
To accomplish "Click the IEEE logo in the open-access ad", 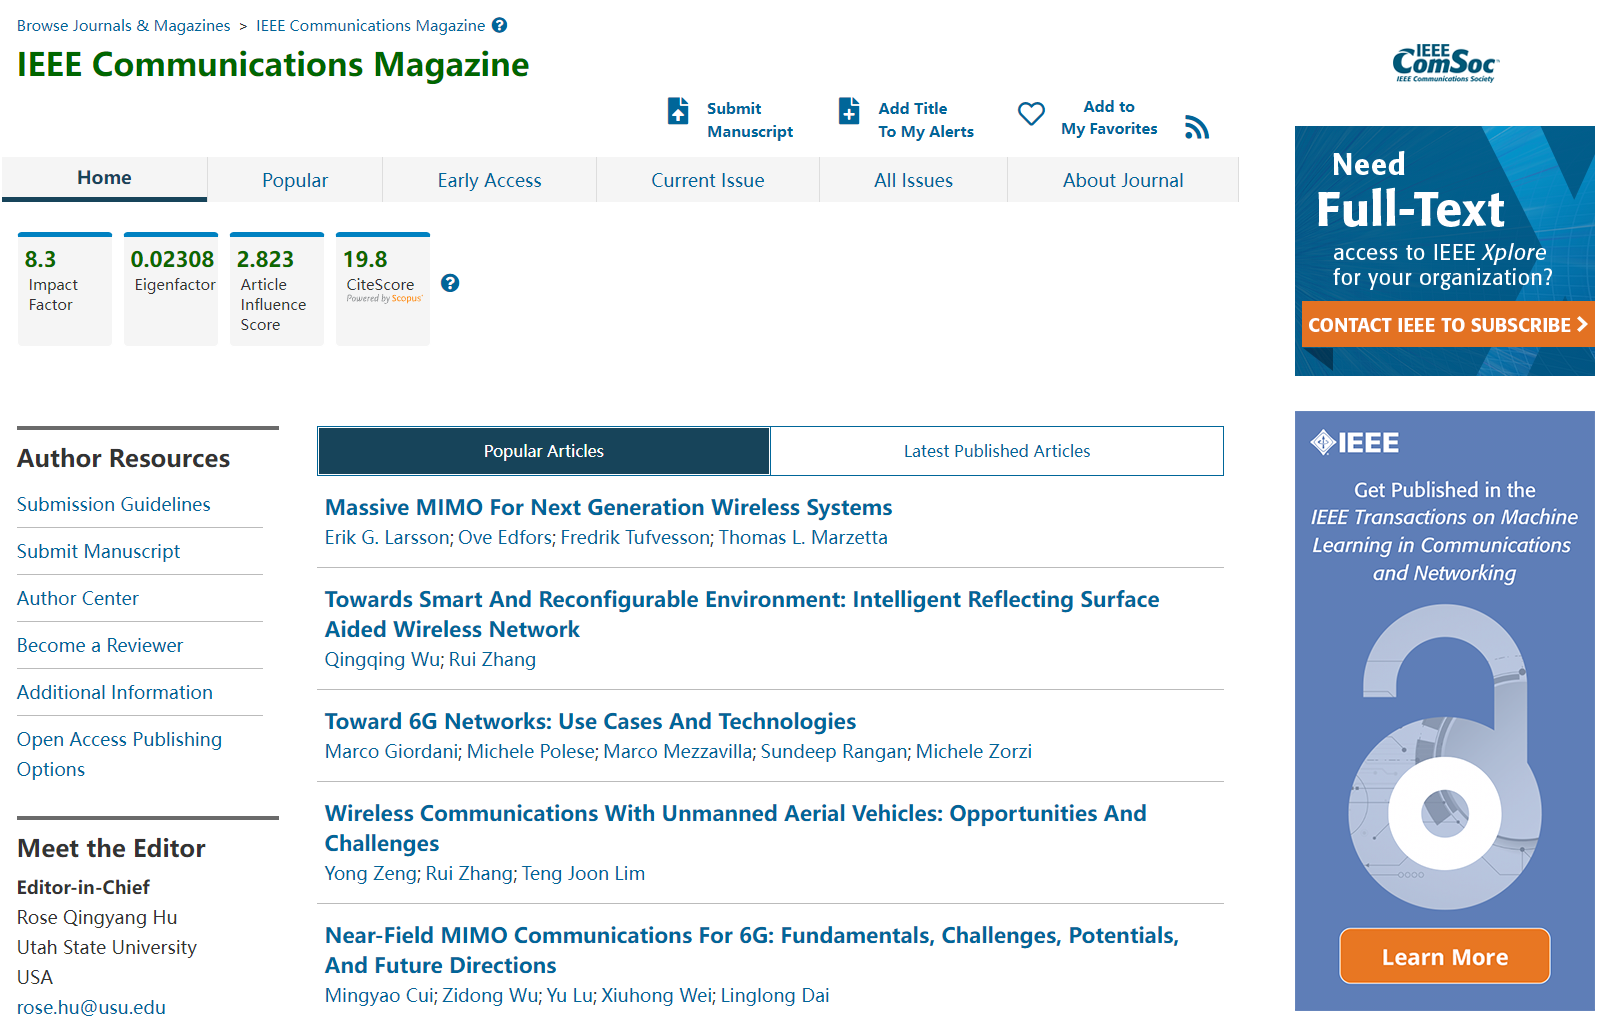I will [x=1355, y=442].
